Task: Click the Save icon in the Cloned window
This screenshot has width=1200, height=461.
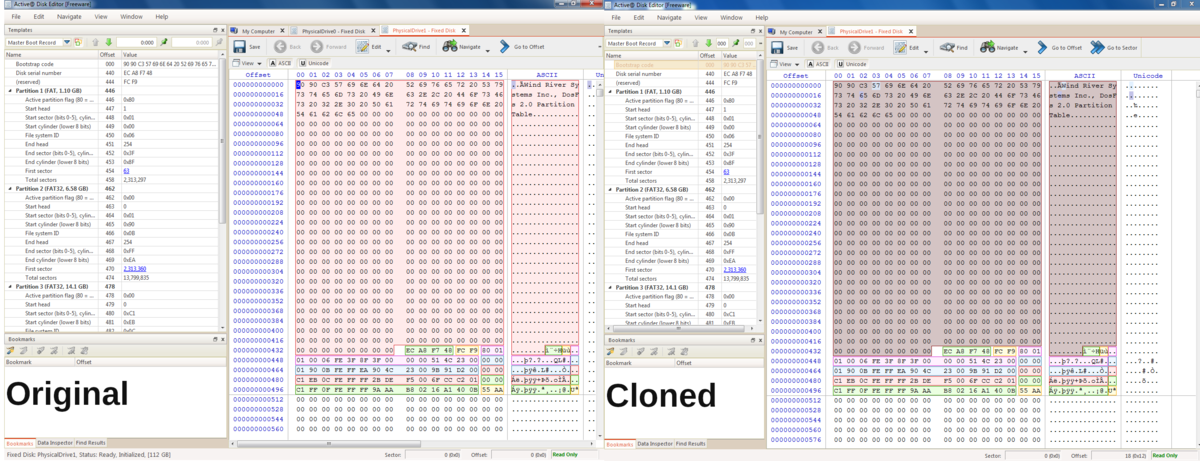Action: pos(777,47)
